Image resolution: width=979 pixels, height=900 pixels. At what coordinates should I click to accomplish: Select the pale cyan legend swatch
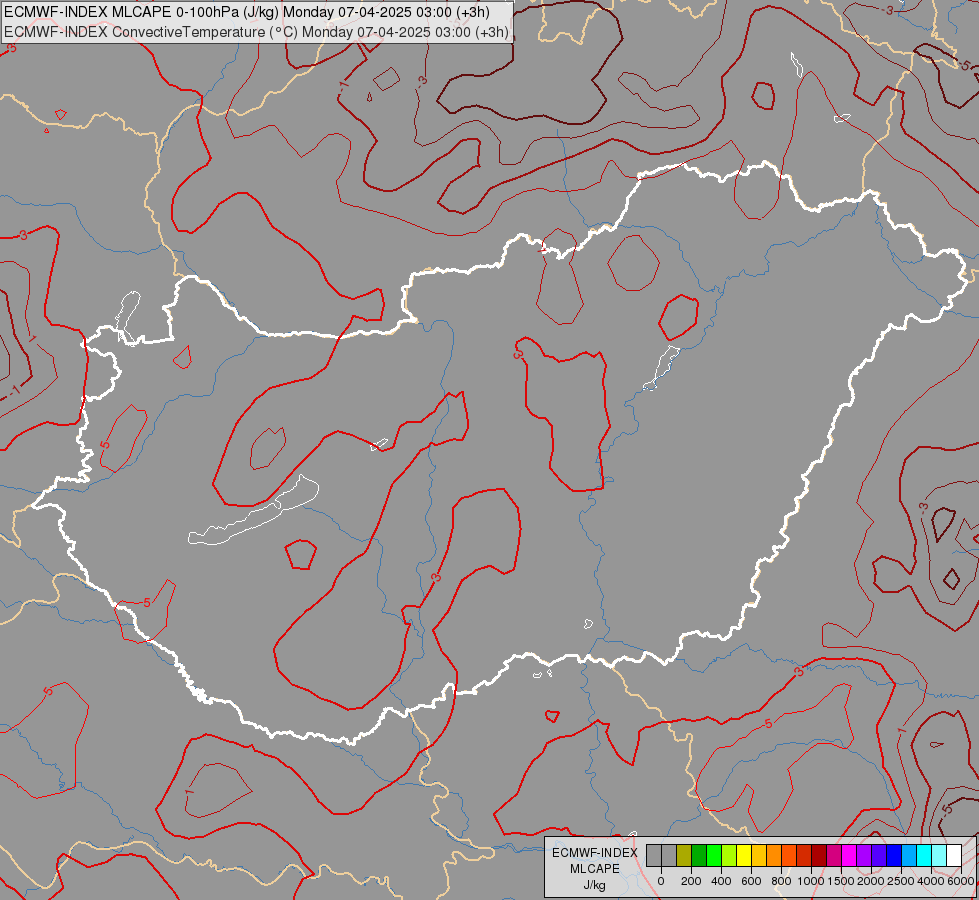click(x=940, y=855)
